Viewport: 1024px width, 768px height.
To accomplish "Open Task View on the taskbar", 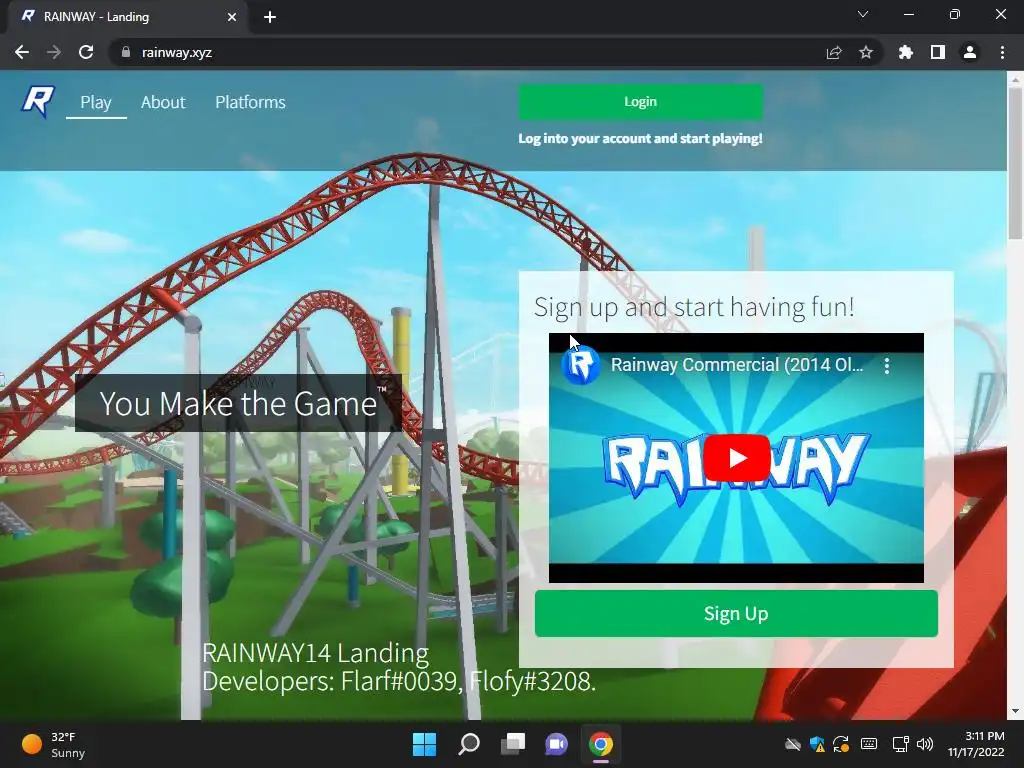I will [513, 744].
